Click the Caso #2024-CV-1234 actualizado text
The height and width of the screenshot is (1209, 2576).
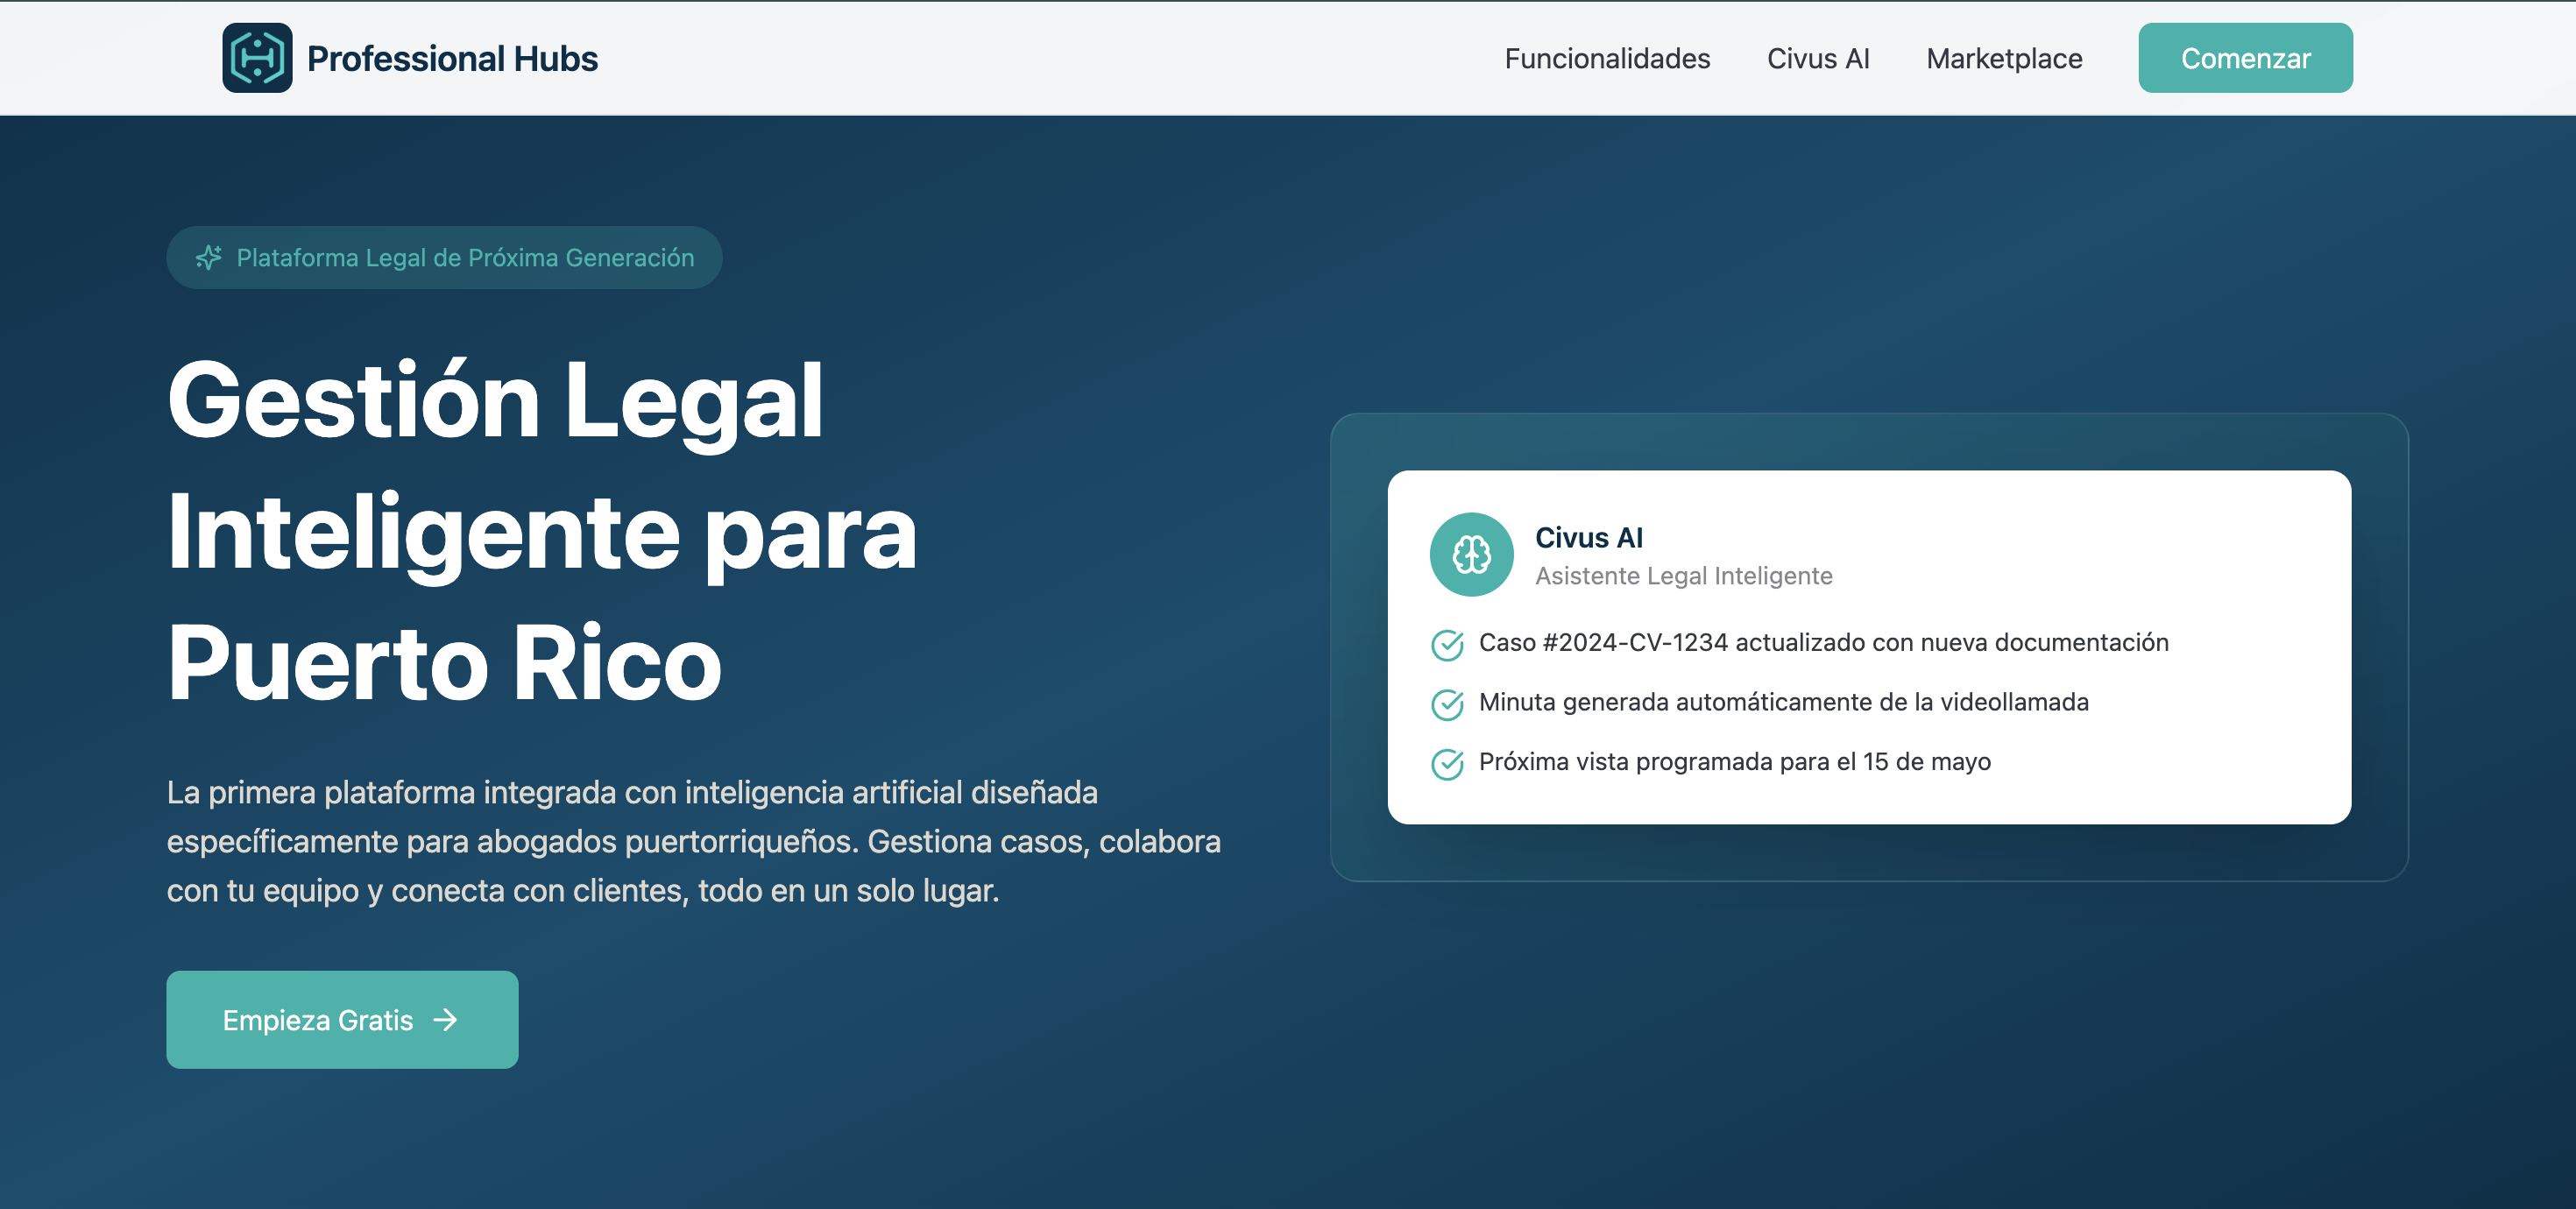1823,643
